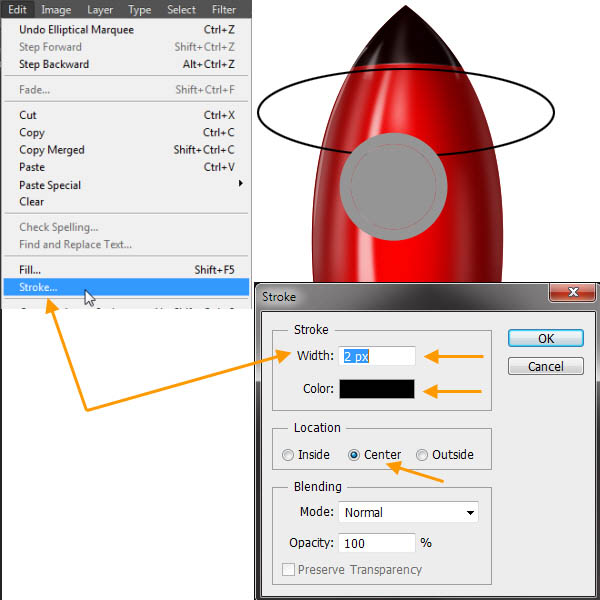This screenshot has height=600, width=600.
Task: Click OK in the Stroke dialog
Action: point(545,338)
